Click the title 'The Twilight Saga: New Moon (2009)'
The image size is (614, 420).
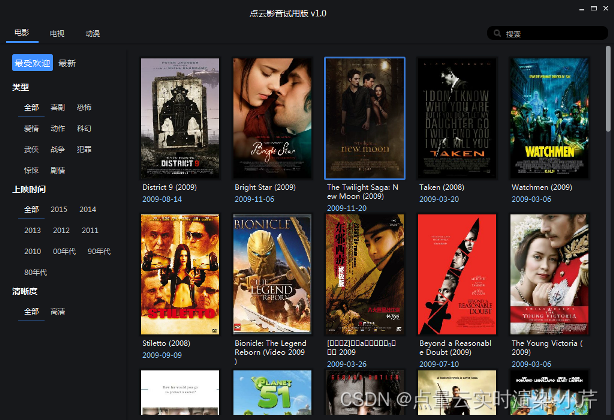pyautogui.click(x=363, y=192)
